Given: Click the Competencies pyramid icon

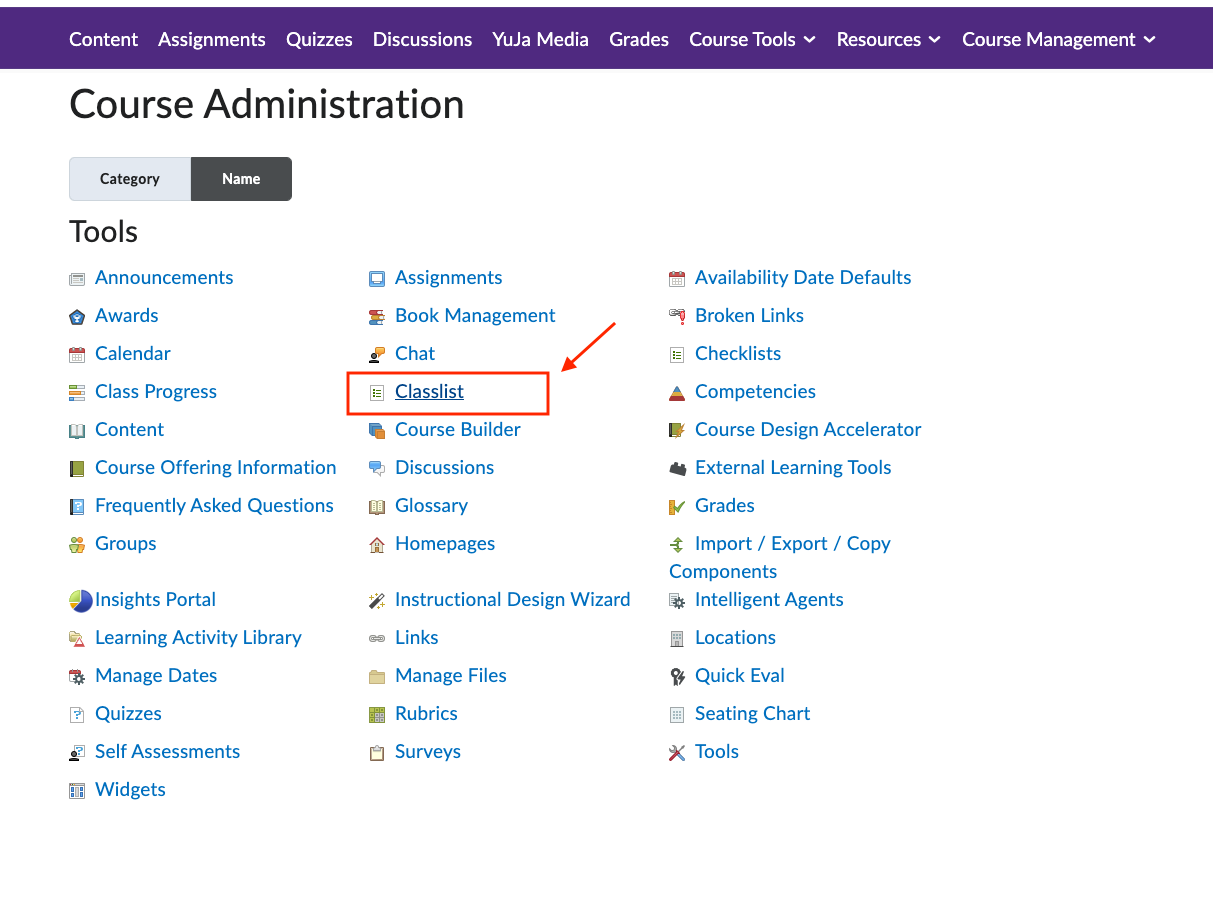Looking at the screenshot, I should click(x=677, y=393).
